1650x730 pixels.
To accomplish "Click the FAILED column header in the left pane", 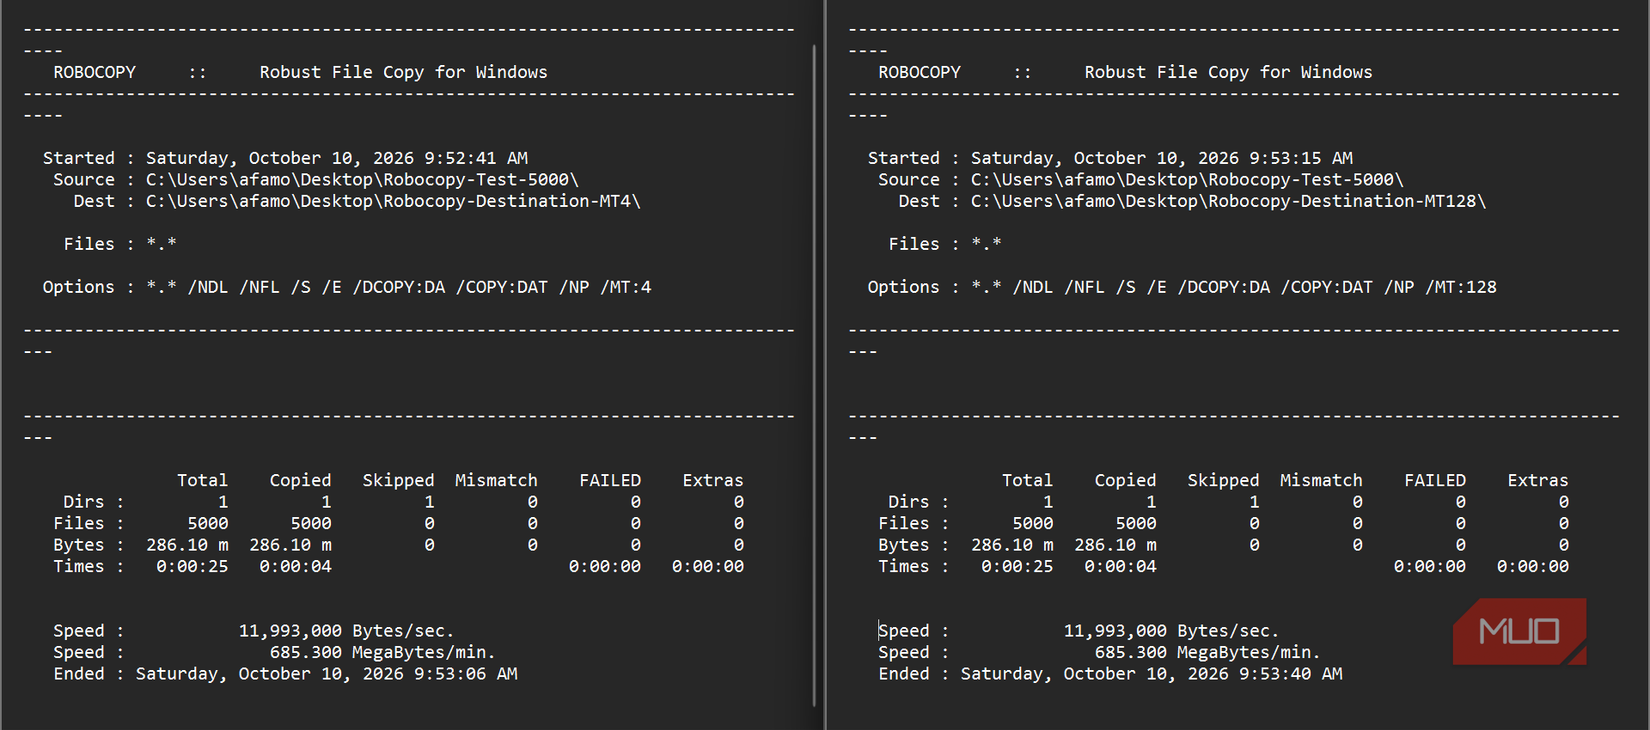I will click(x=610, y=480).
